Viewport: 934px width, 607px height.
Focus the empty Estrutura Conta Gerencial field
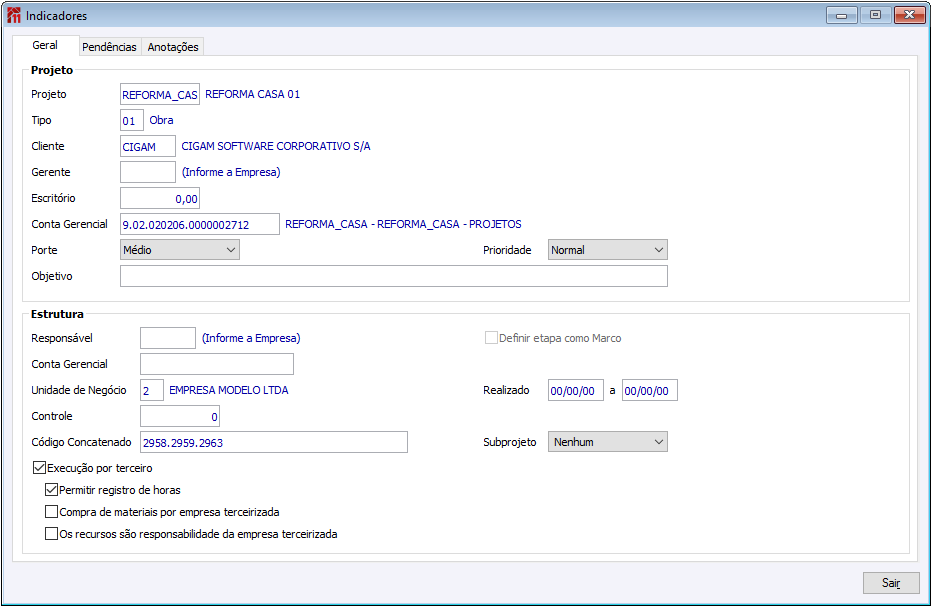pos(217,364)
